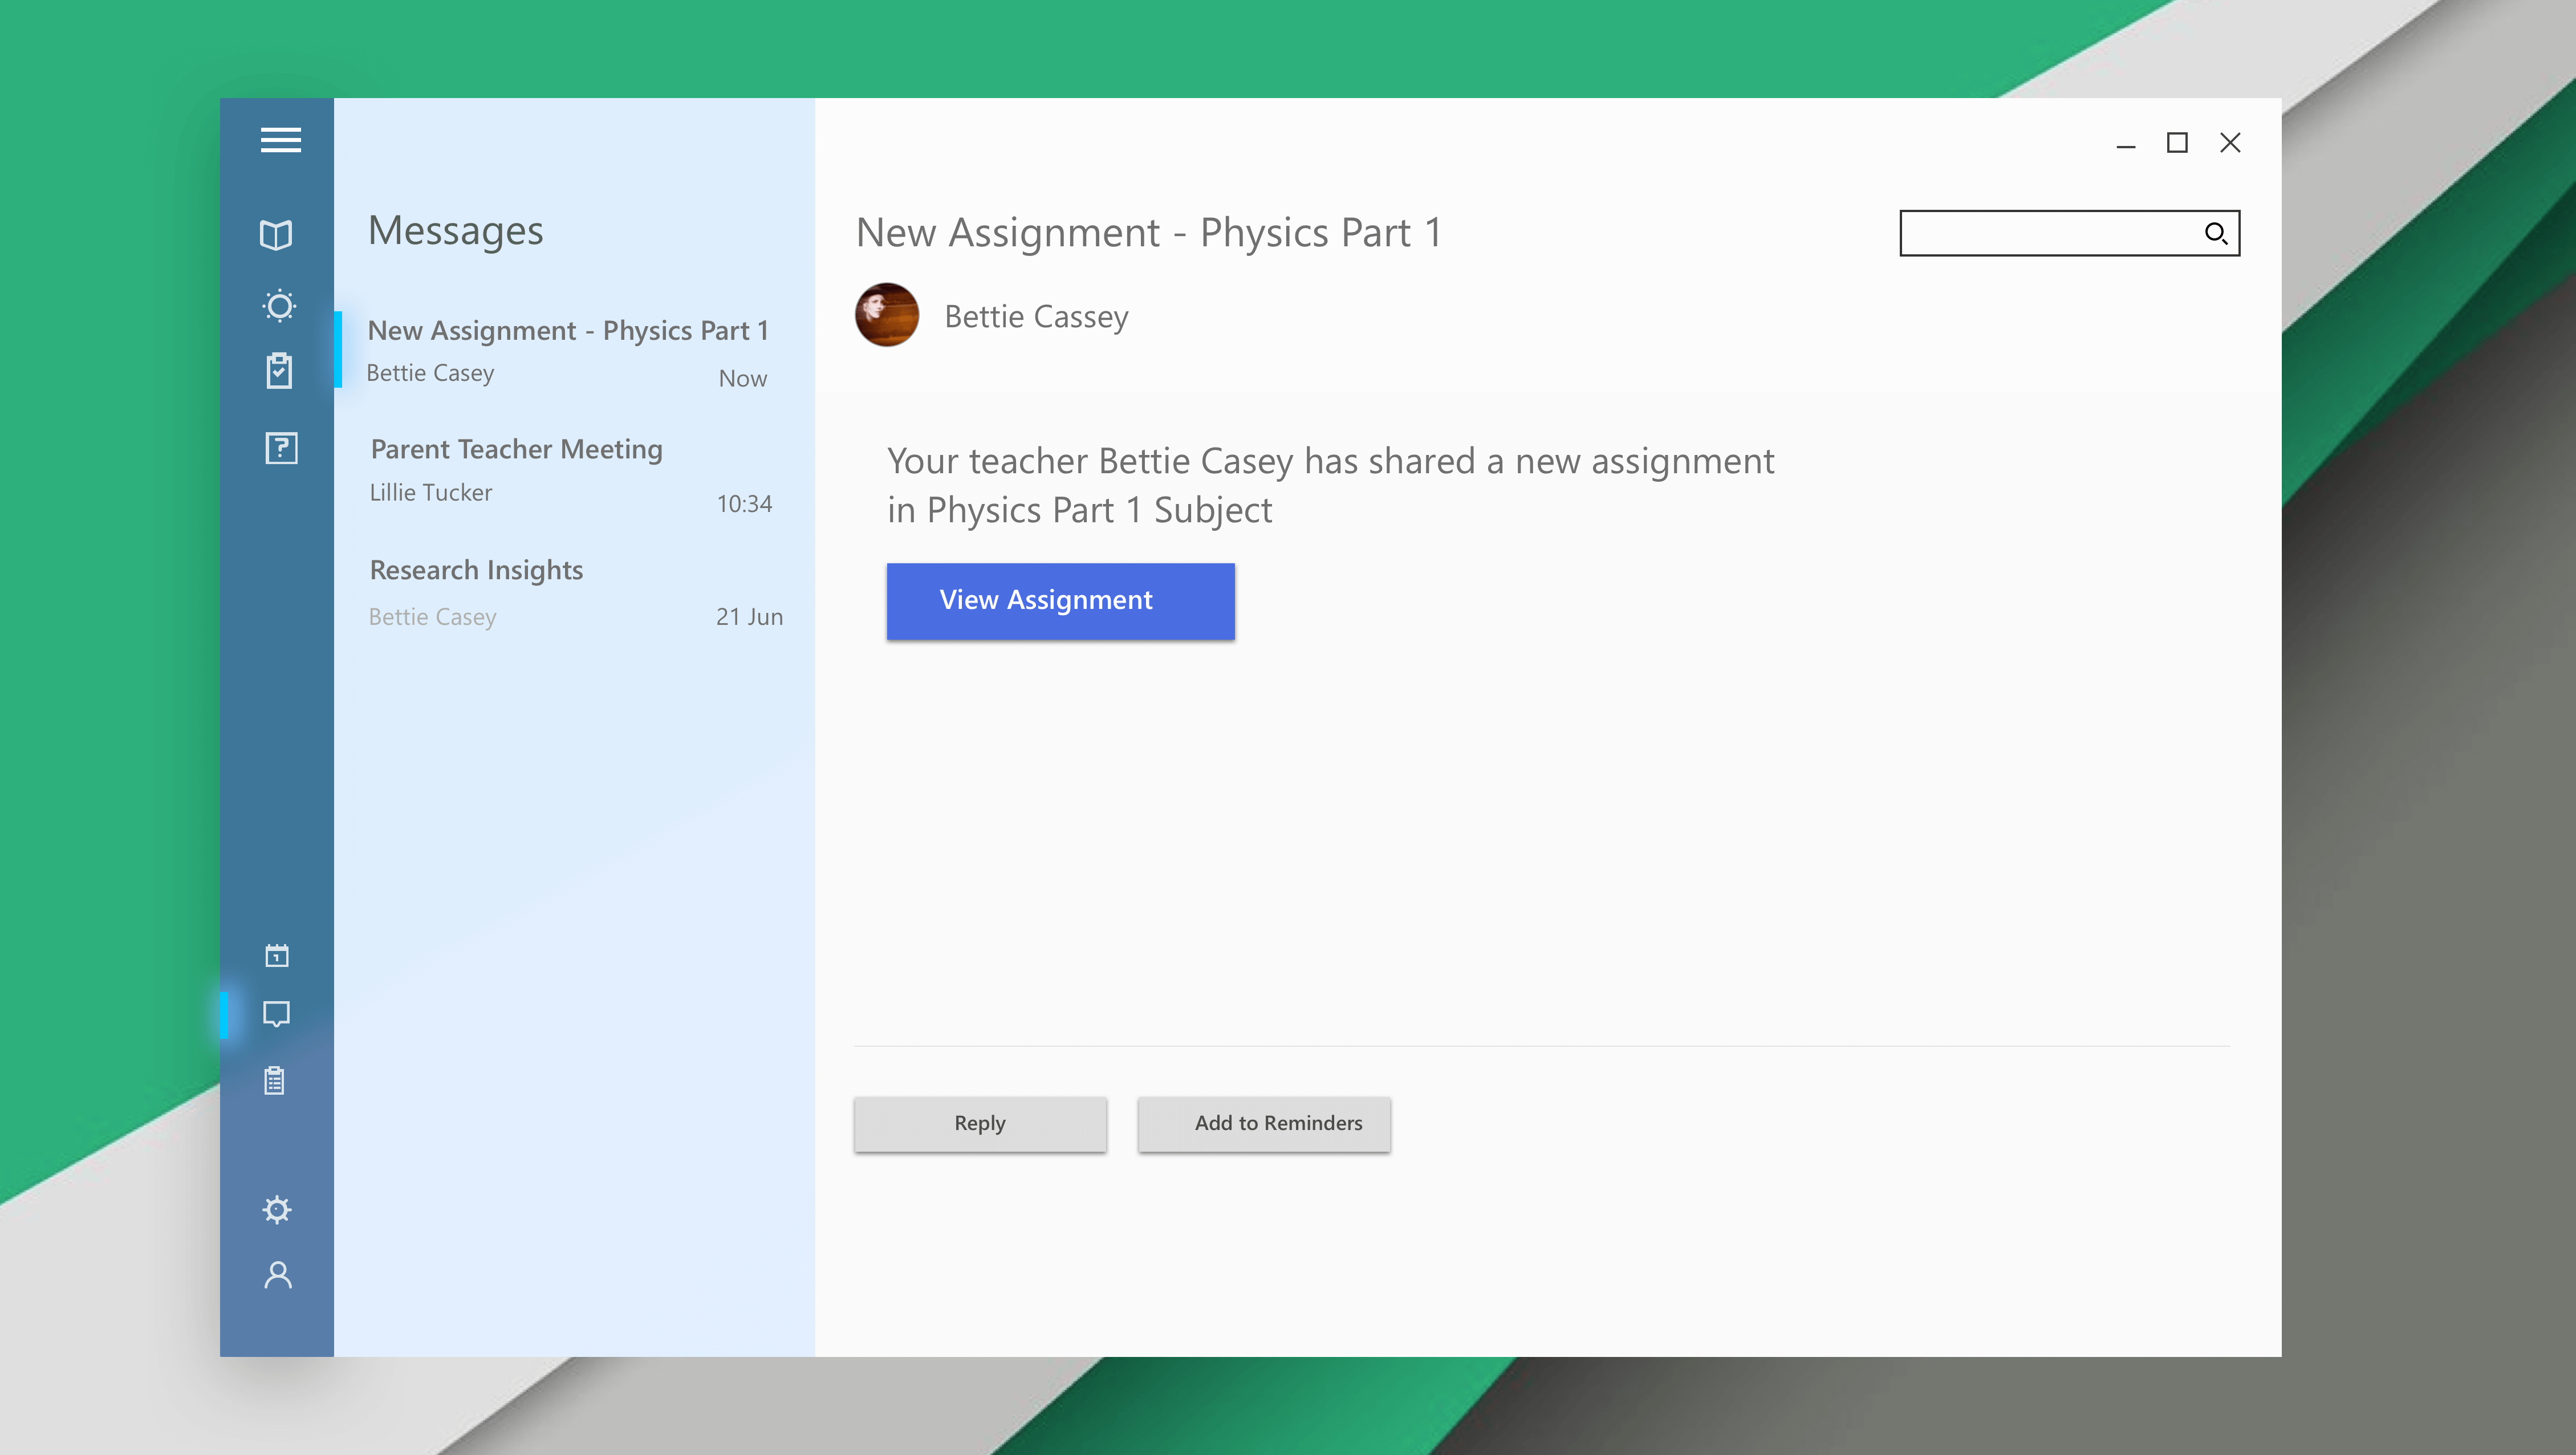2576x1455 pixels.
Task: Open settings gear in sidebar
Action: (x=277, y=1210)
